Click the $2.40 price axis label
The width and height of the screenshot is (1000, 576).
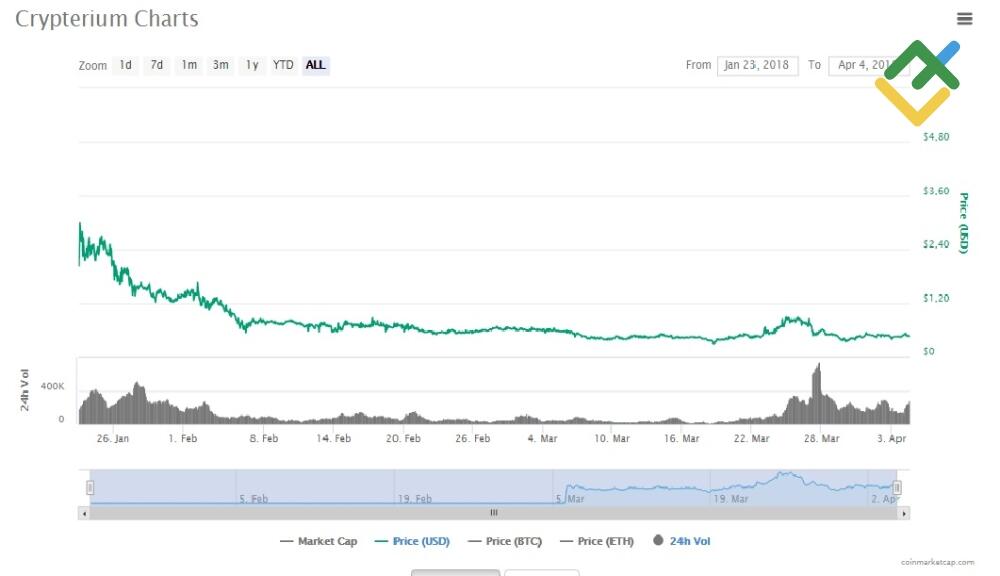[x=936, y=244]
